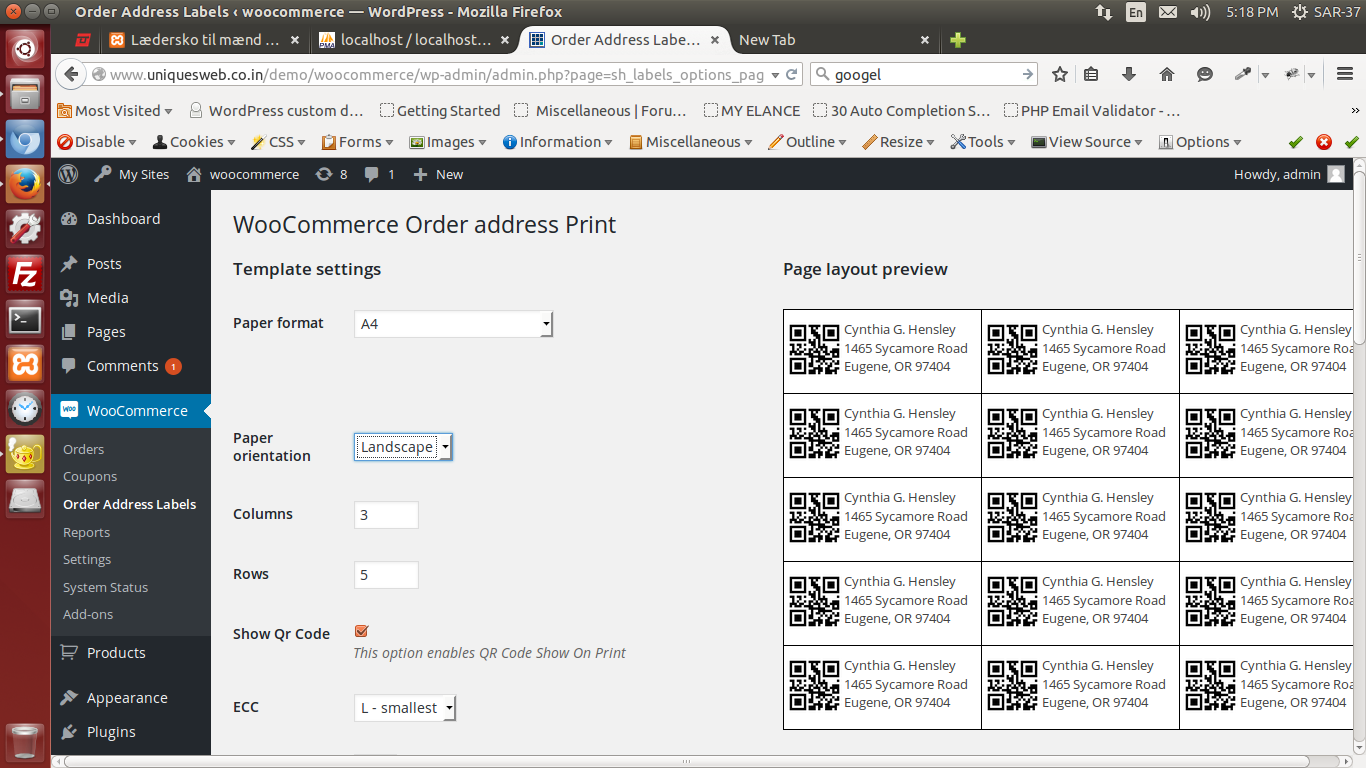1366x768 pixels.
Task: Open the Posts admin menu item
Action: pyautogui.click(x=131, y=264)
